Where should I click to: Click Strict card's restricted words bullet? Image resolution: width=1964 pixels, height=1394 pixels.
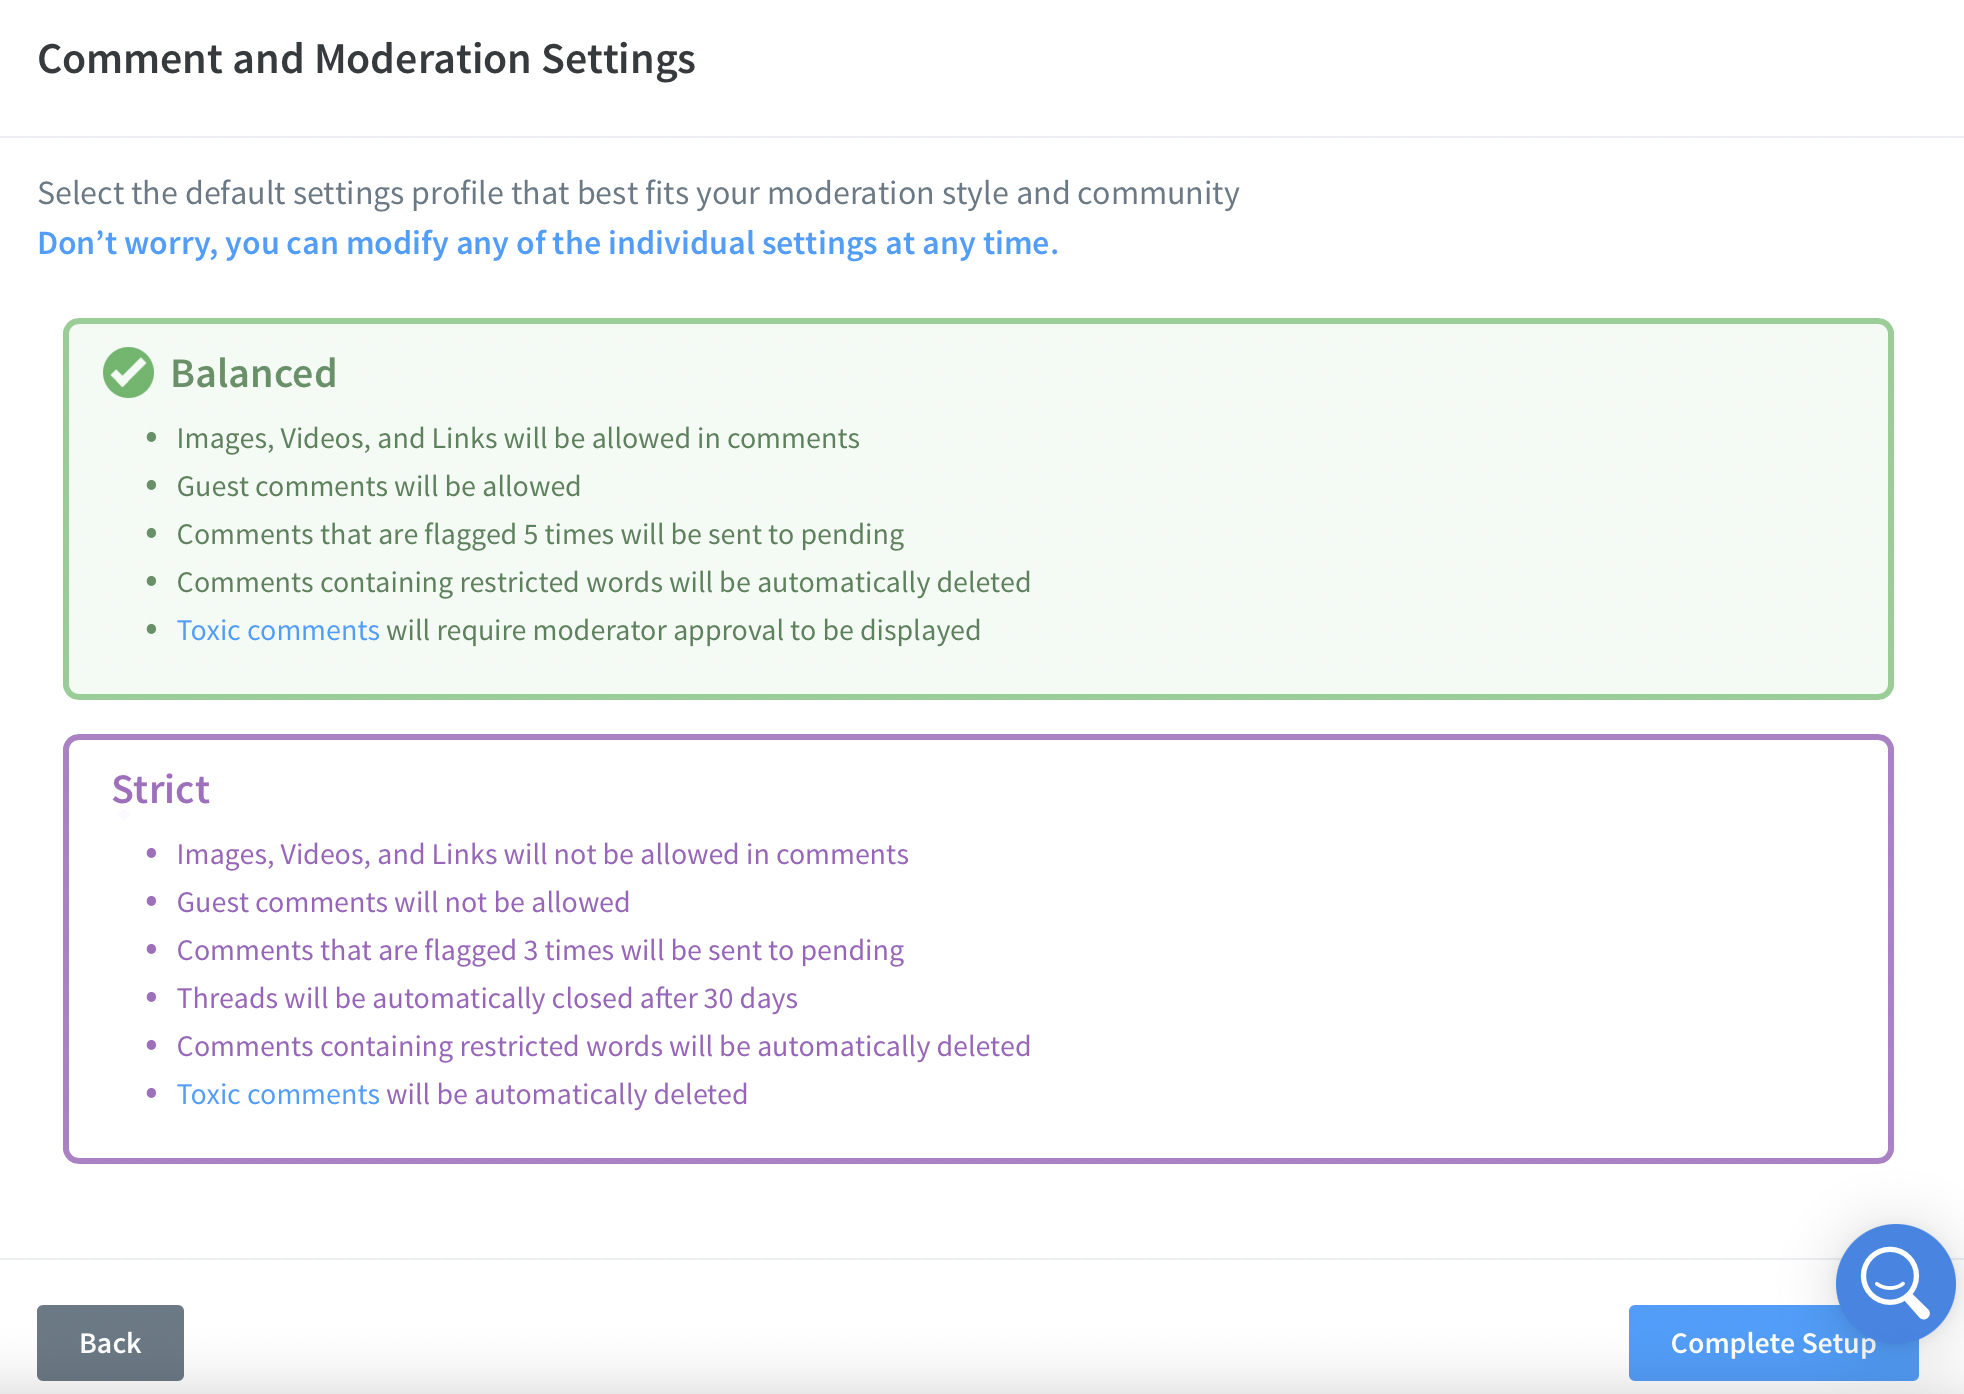(x=603, y=1046)
